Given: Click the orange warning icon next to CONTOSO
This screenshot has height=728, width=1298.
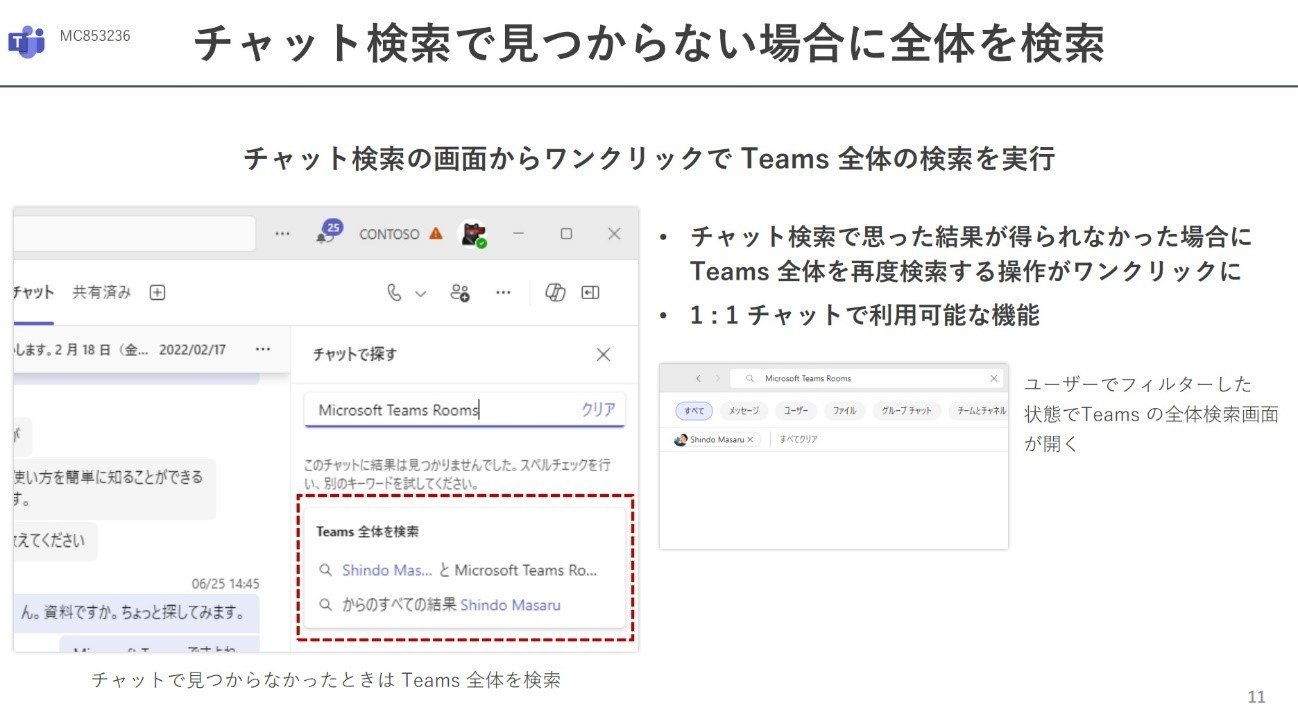Looking at the screenshot, I should (x=435, y=233).
